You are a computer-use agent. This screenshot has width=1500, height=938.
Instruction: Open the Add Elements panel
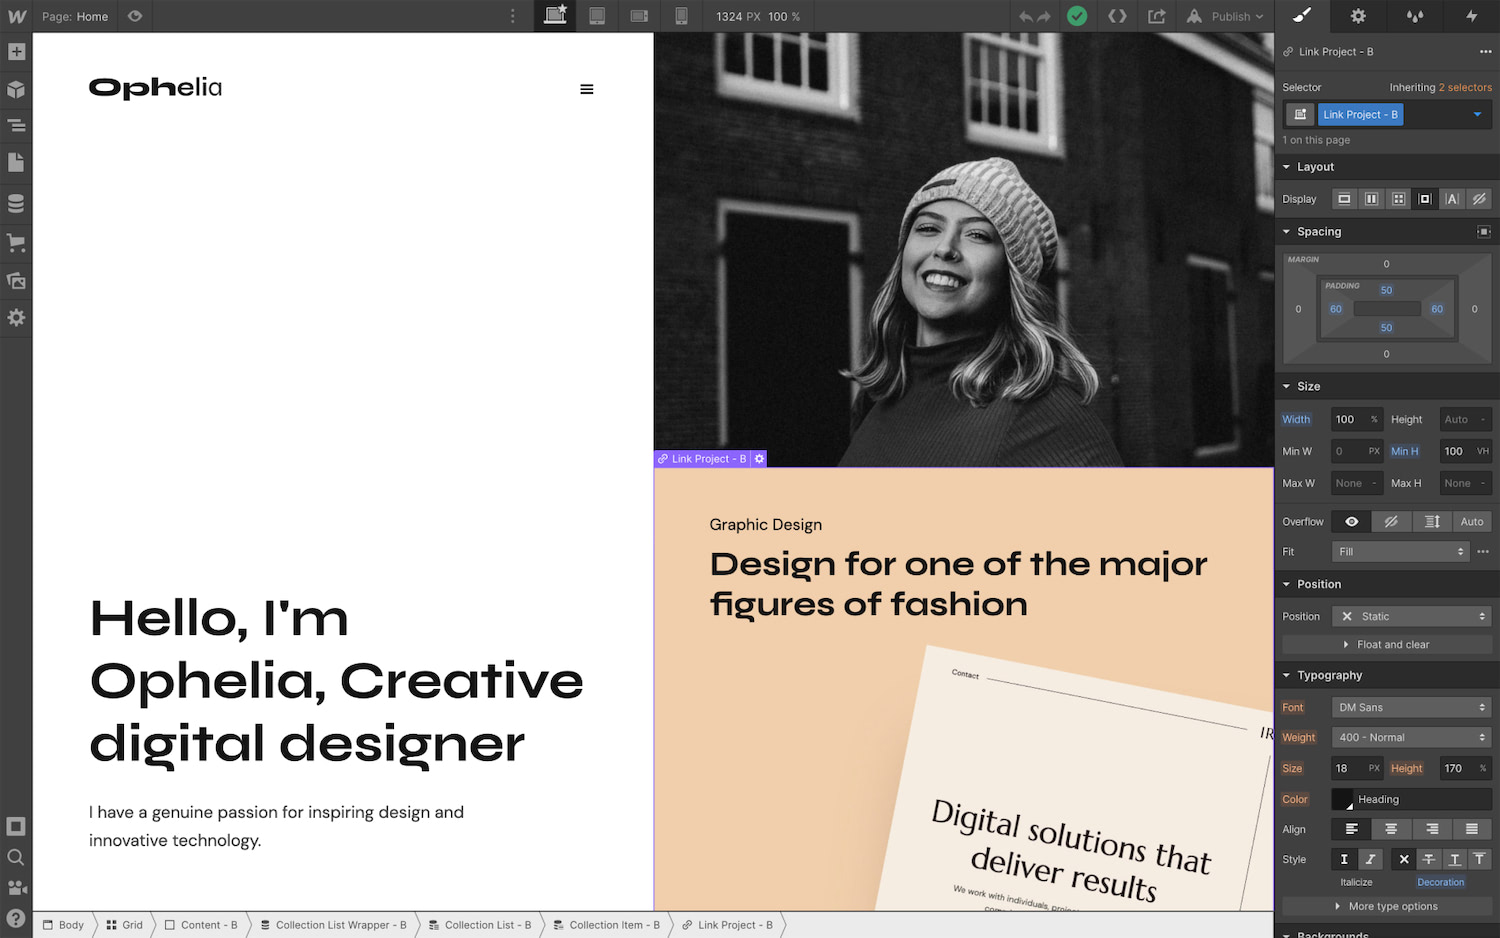click(16, 51)
